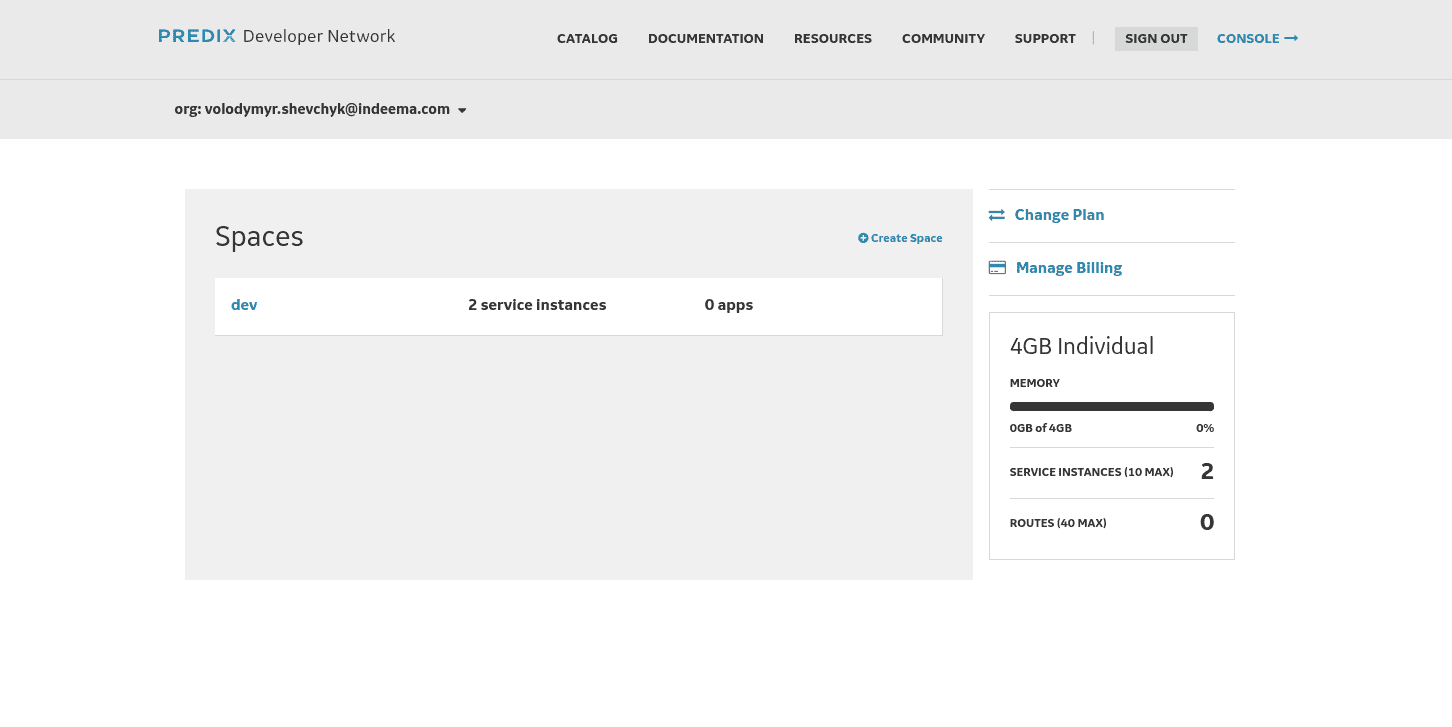
Task: Click the PREDIX logo
Action: [197, 36]
